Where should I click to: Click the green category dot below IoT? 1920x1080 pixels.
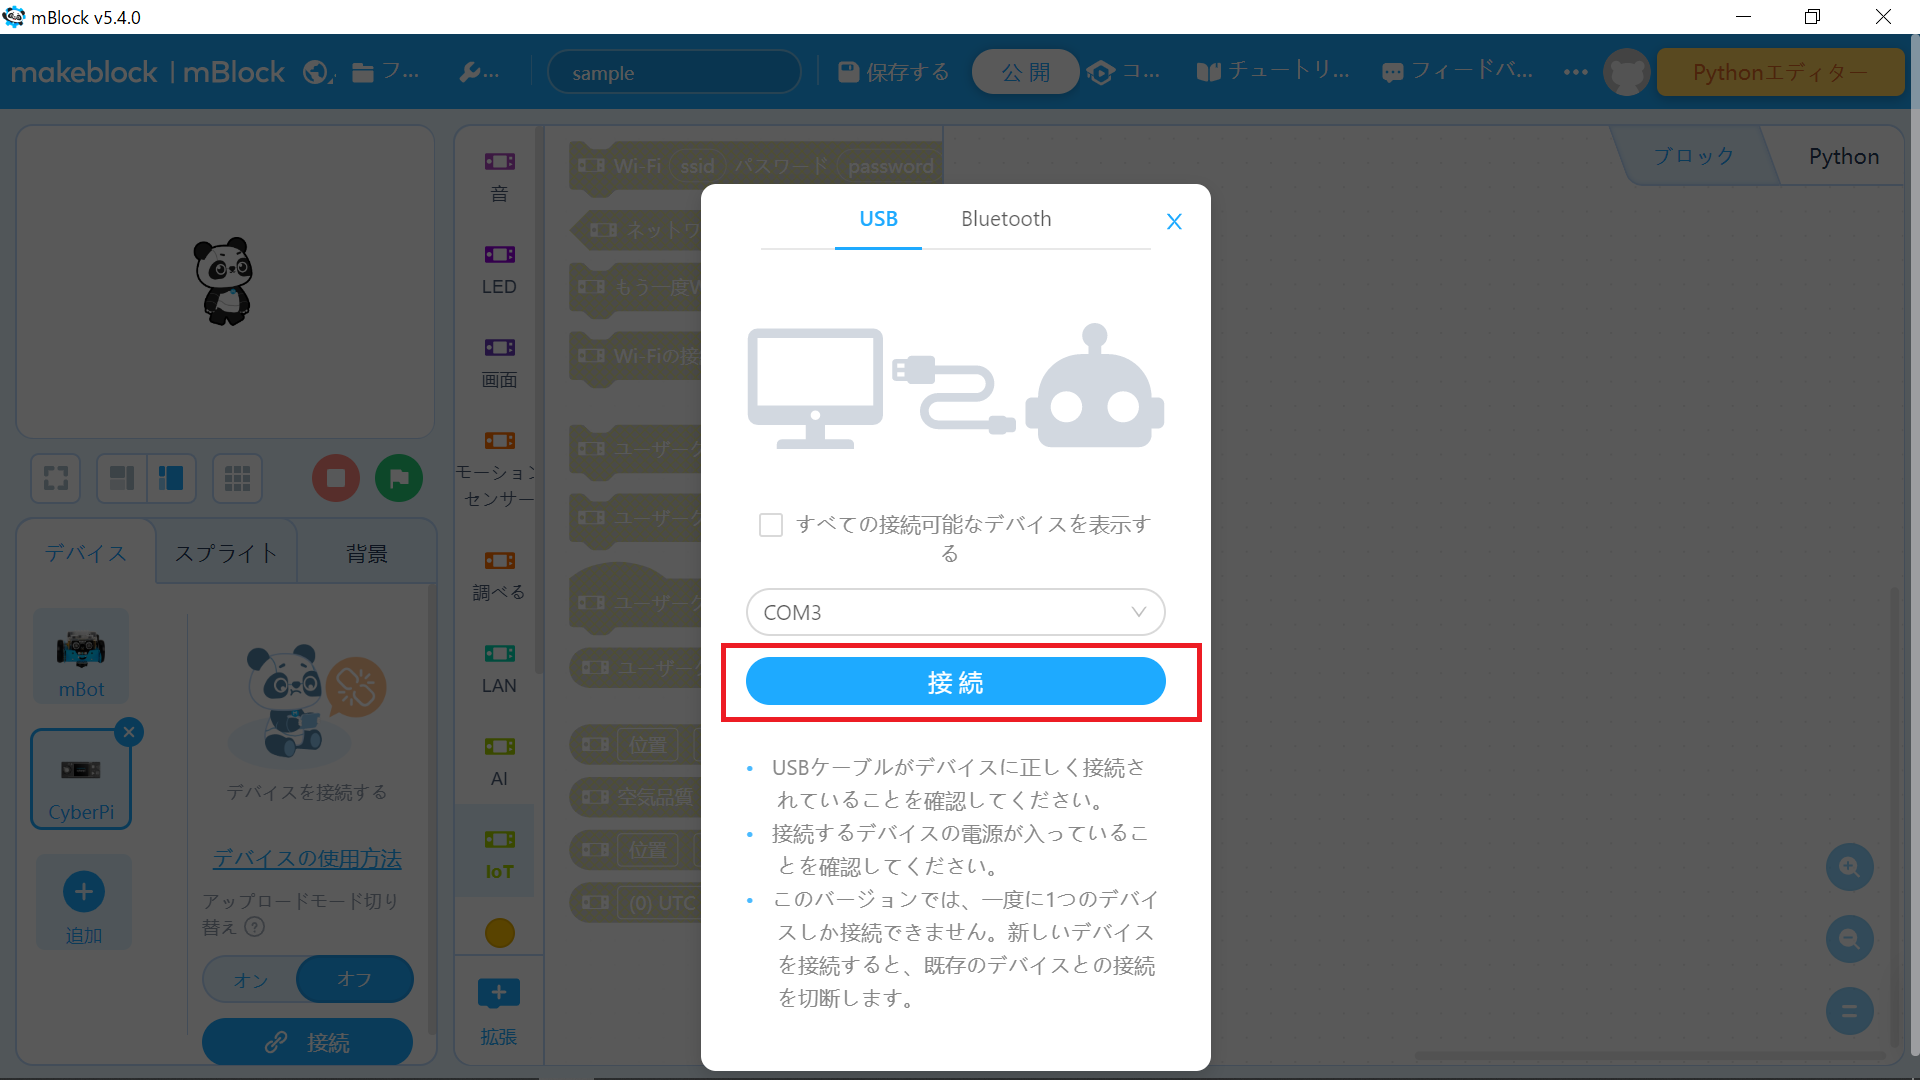(498, 932)
